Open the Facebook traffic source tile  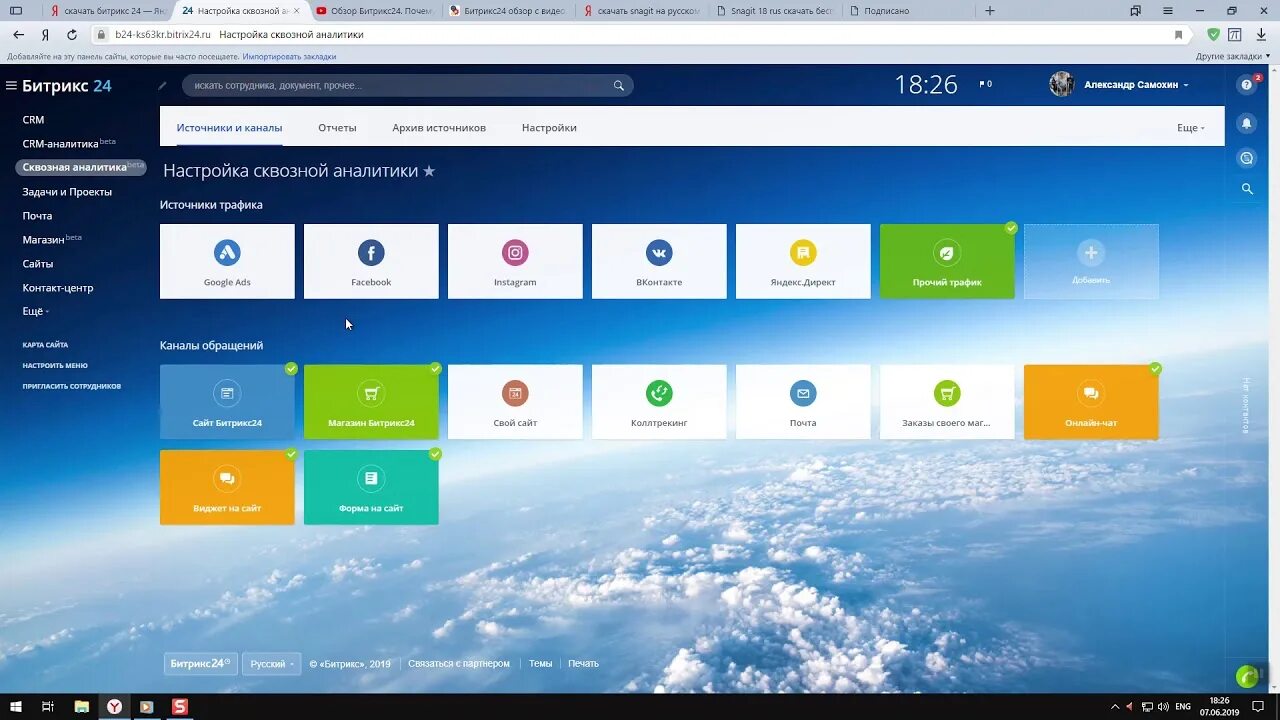point(371,261)
